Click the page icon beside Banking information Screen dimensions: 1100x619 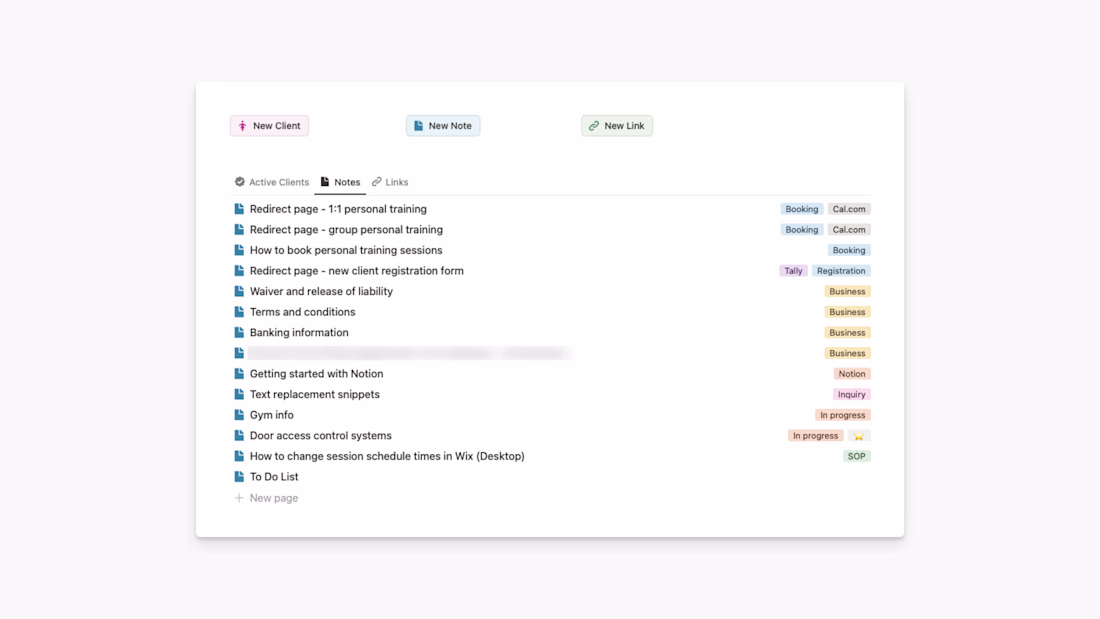[x=239, y=333]
